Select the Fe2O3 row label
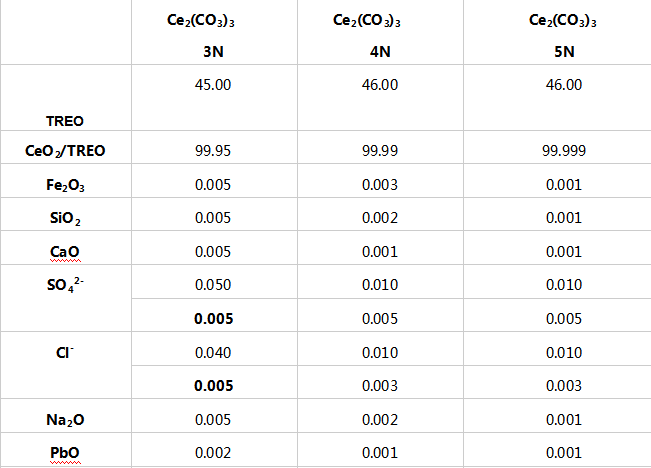This screenshot has width=651, height=468. pyautogui.click(x=65, y=185)
